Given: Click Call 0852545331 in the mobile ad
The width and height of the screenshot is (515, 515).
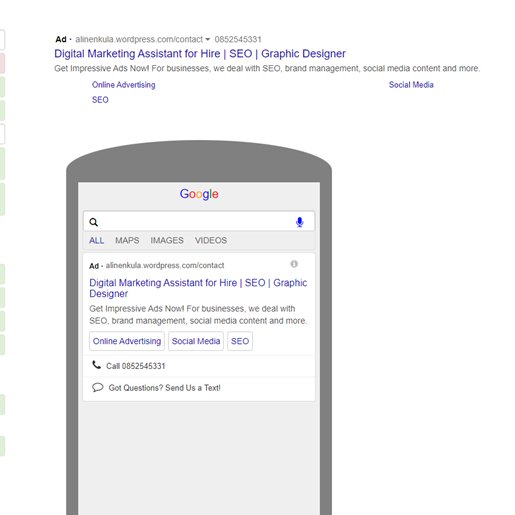Looking at the screenshot, I should (x=135, y=366).
